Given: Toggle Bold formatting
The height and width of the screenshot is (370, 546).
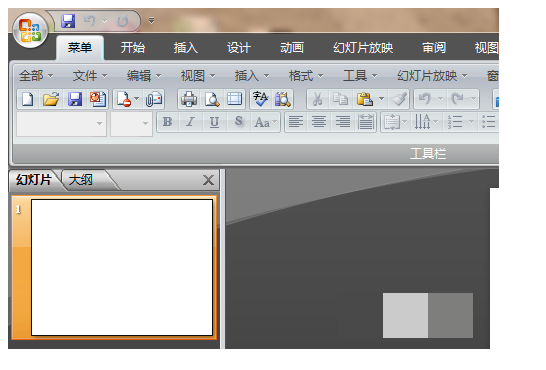Looking at the screenshot, I should [167, 122].
